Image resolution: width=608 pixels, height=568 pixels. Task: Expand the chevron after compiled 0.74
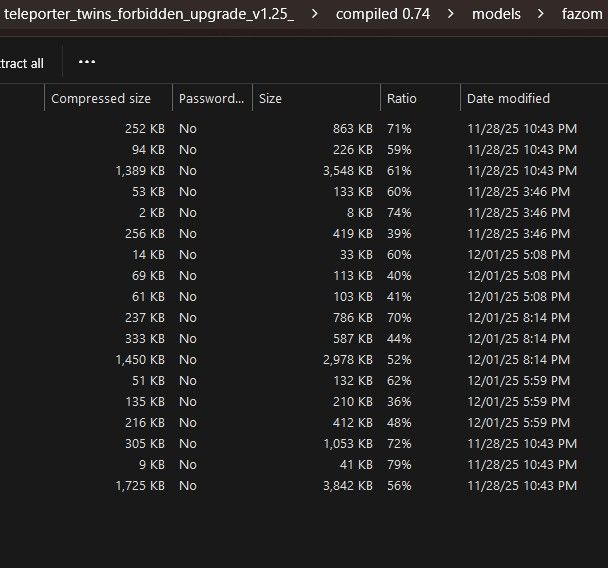coord(451,14)
